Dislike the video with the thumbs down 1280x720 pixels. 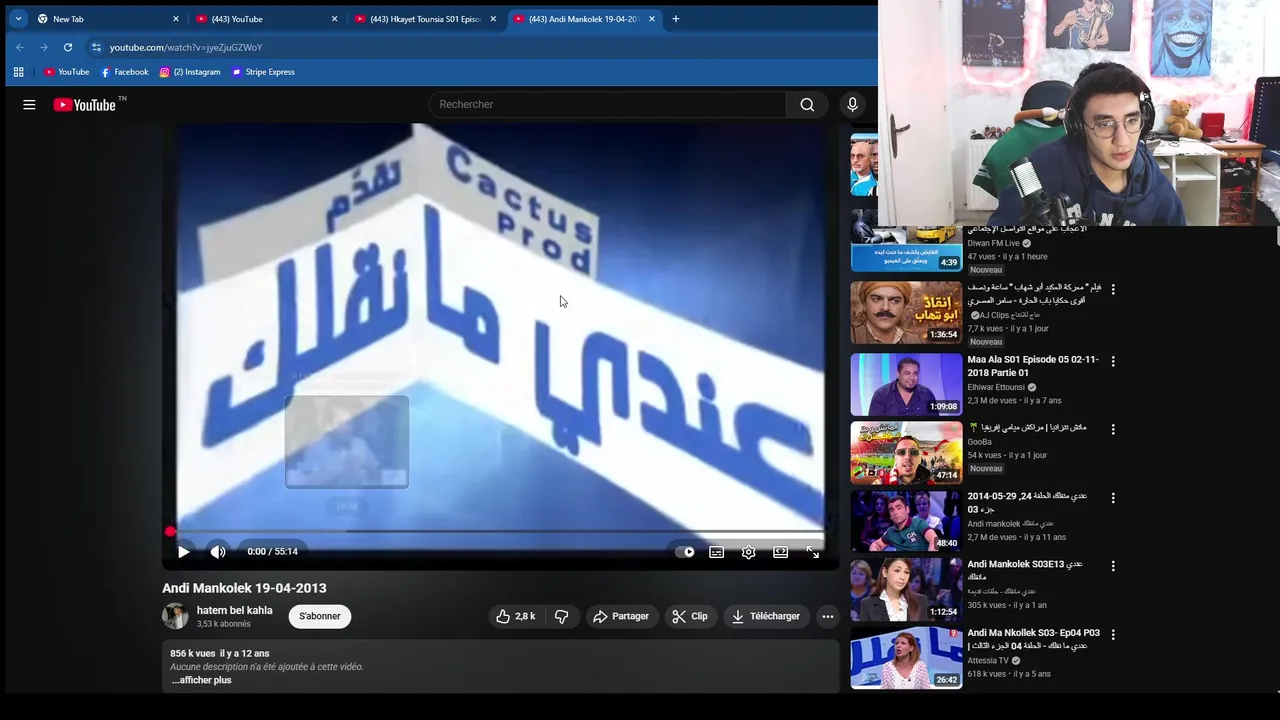click(x=561, y=617)
